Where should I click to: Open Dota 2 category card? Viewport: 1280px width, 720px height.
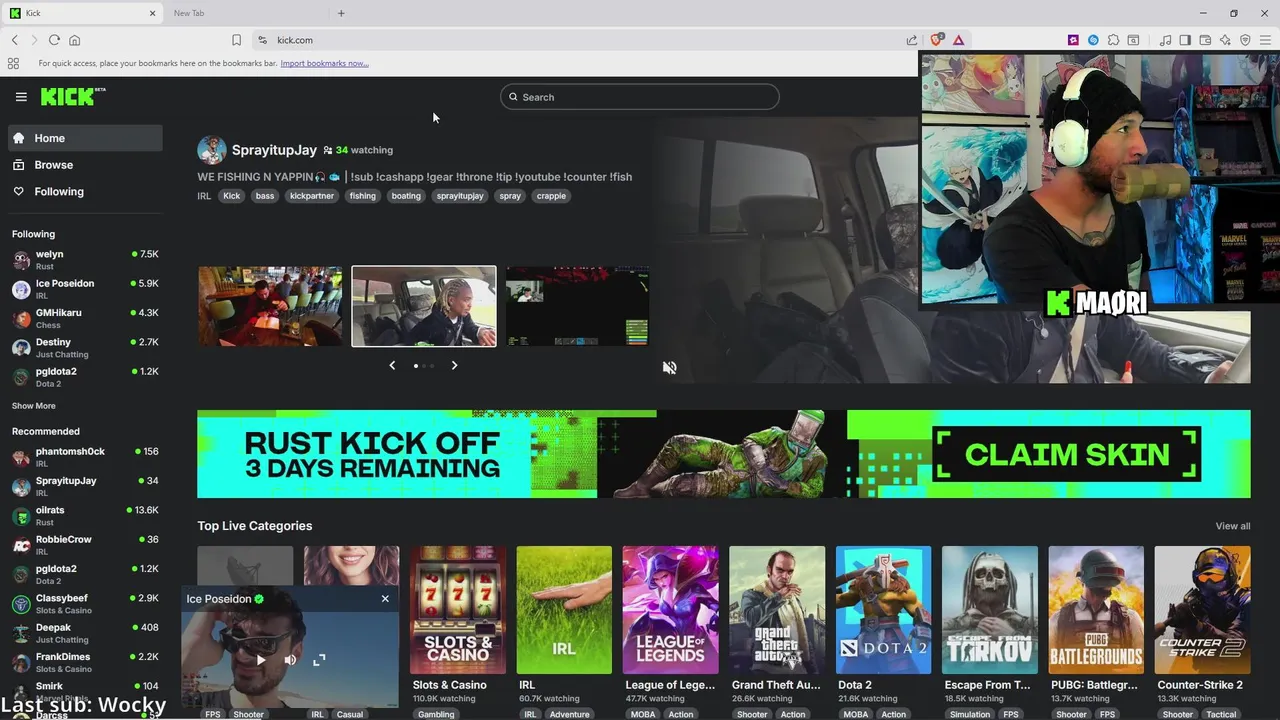(883, 610)
